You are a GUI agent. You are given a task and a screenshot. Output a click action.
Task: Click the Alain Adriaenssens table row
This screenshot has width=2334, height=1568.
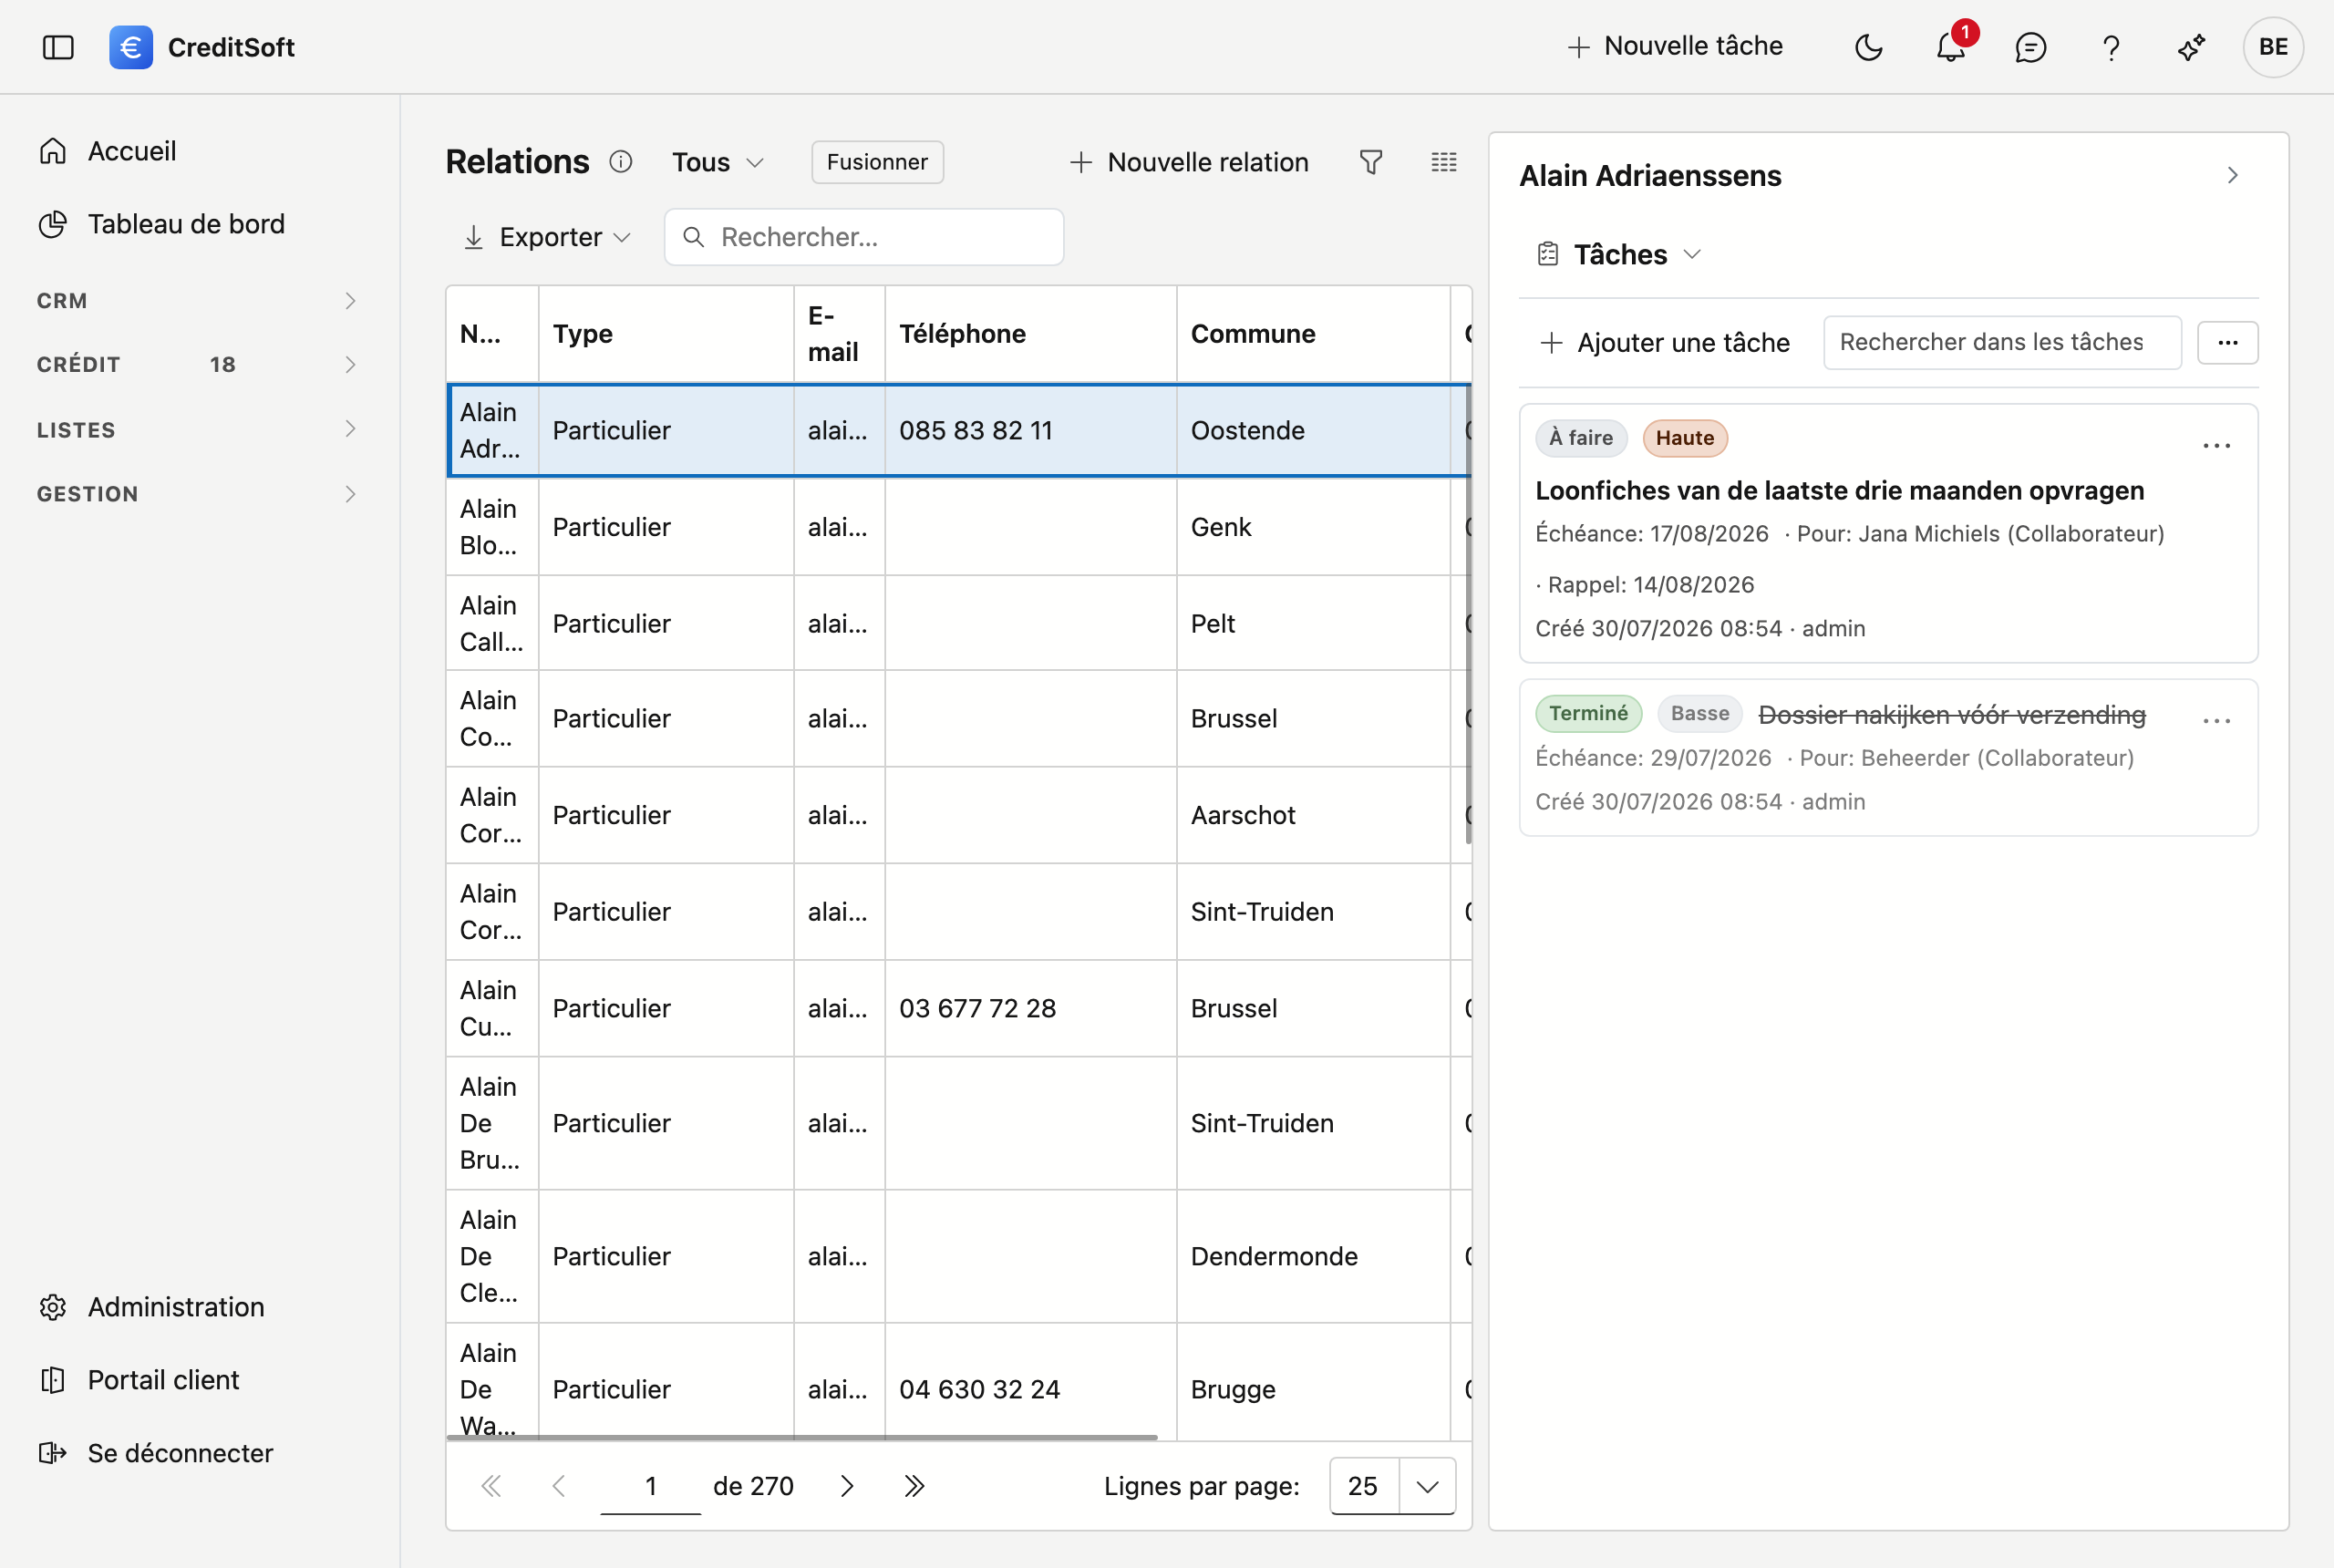(959, 430)
